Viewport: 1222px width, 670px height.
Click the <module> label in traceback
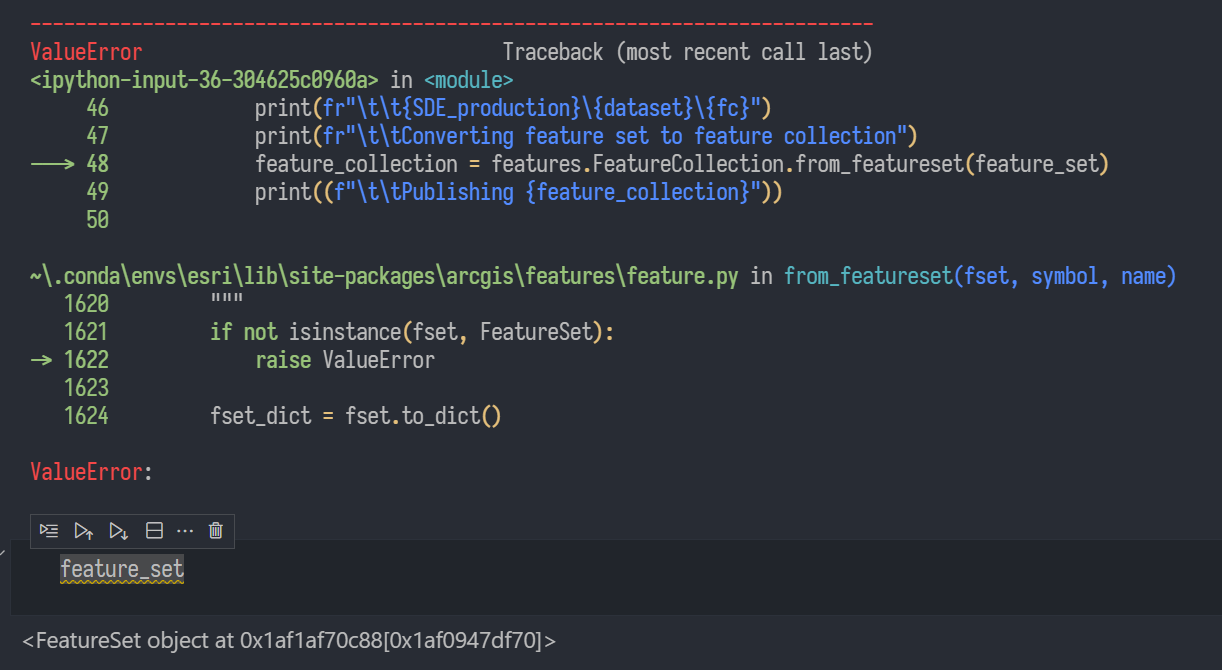pyautogui.click(x=468, y=79)
